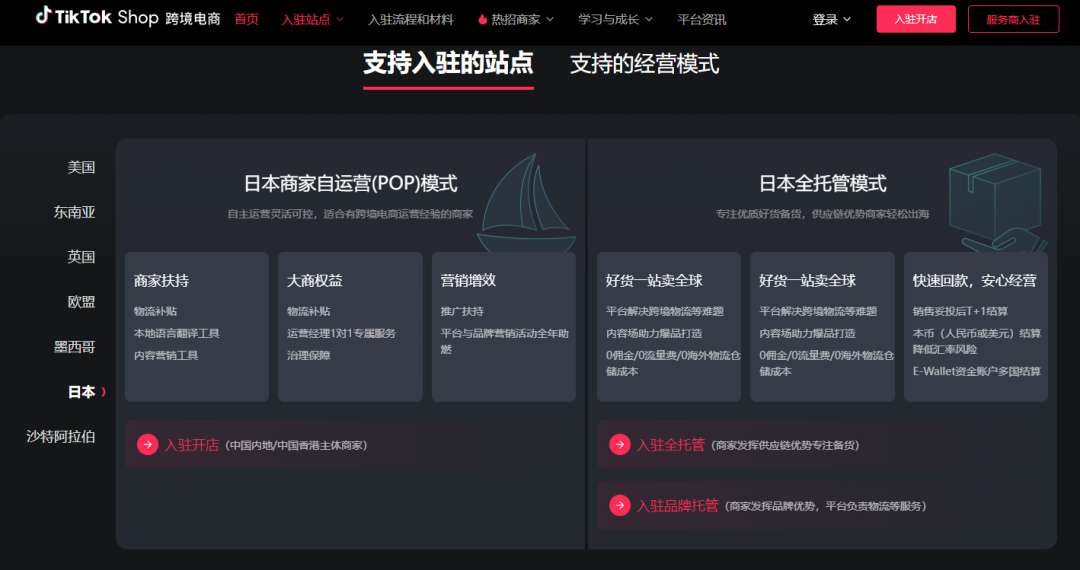
Task: Click the 服务商入驻 button
Action: (x=1013, y=19)
